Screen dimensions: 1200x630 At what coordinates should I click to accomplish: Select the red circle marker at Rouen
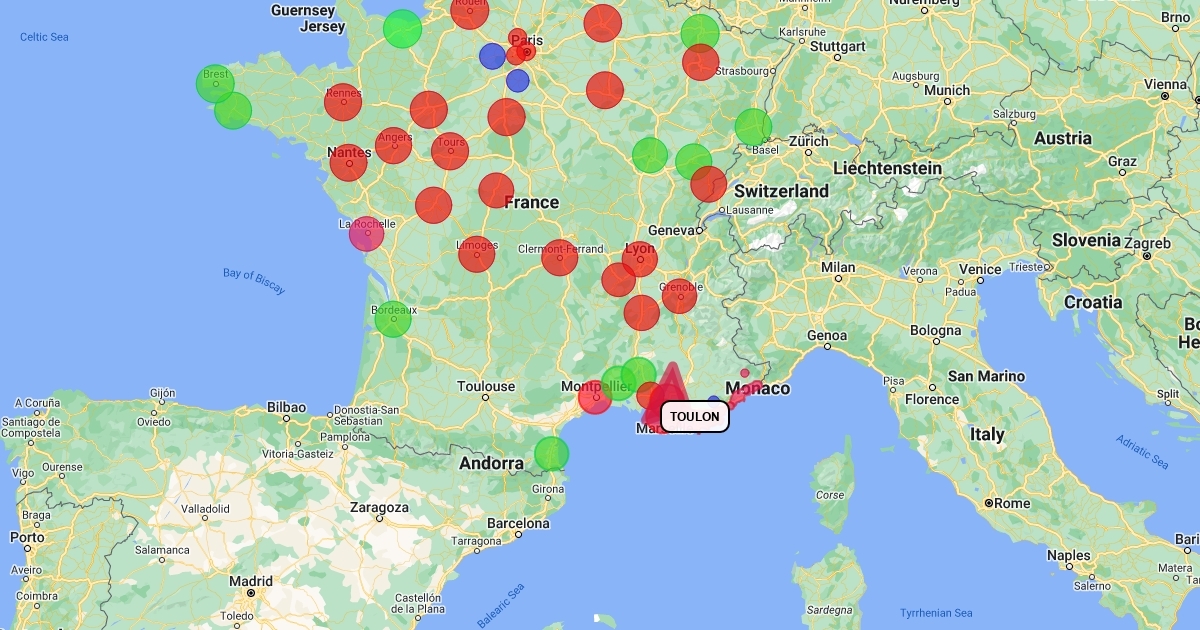coord(470,12)
